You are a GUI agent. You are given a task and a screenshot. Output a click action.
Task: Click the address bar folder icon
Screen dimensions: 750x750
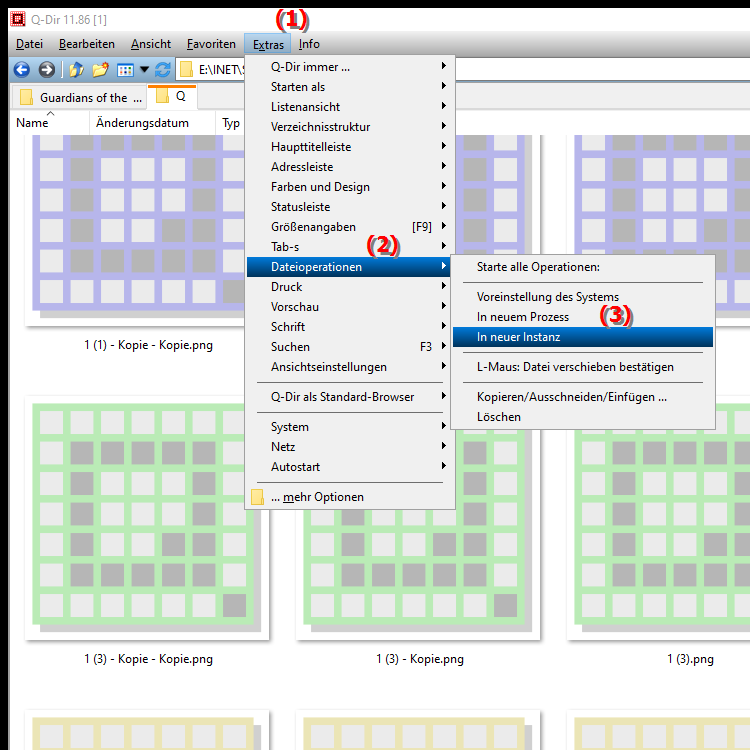(186, 70)
